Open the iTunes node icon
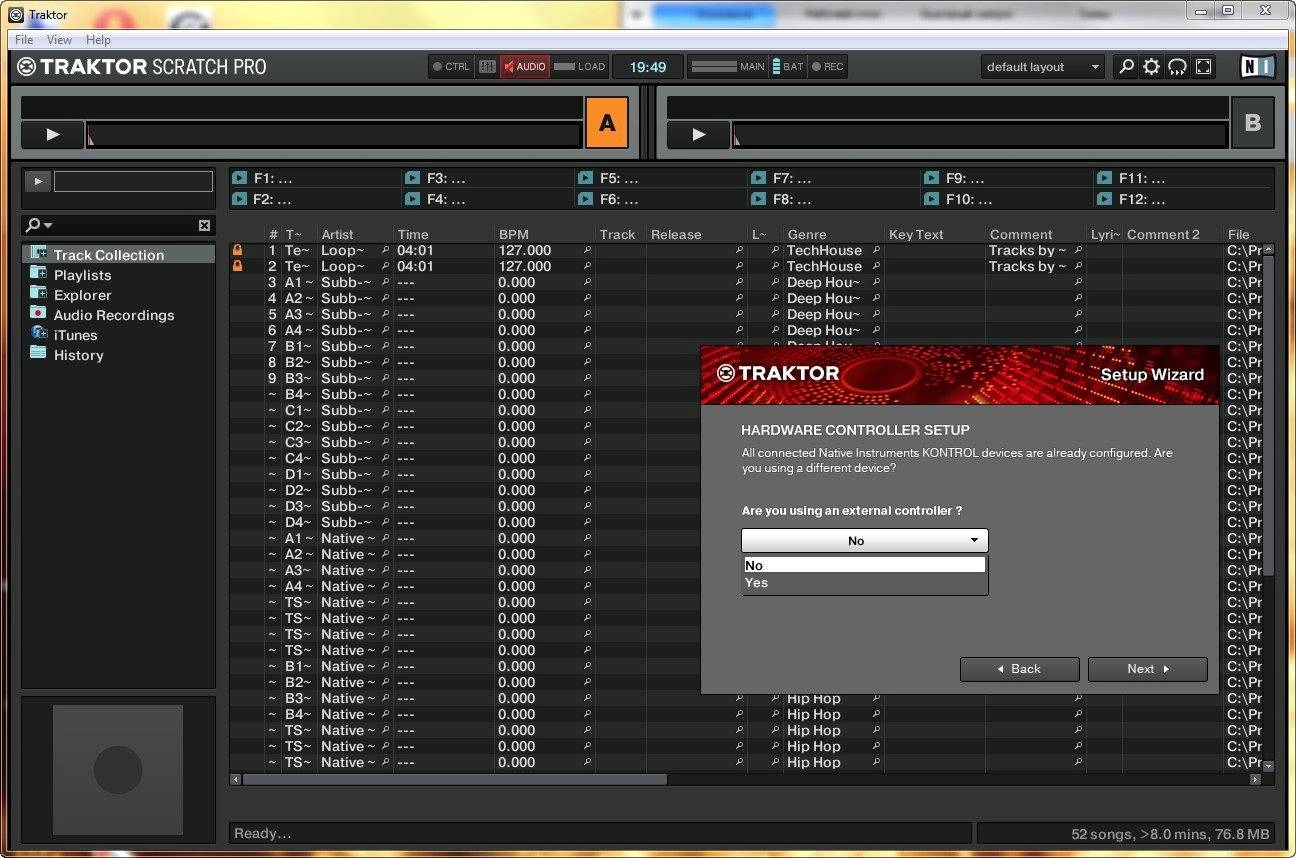The width and height of the screenshot is (1296, 858). (38, 334)
